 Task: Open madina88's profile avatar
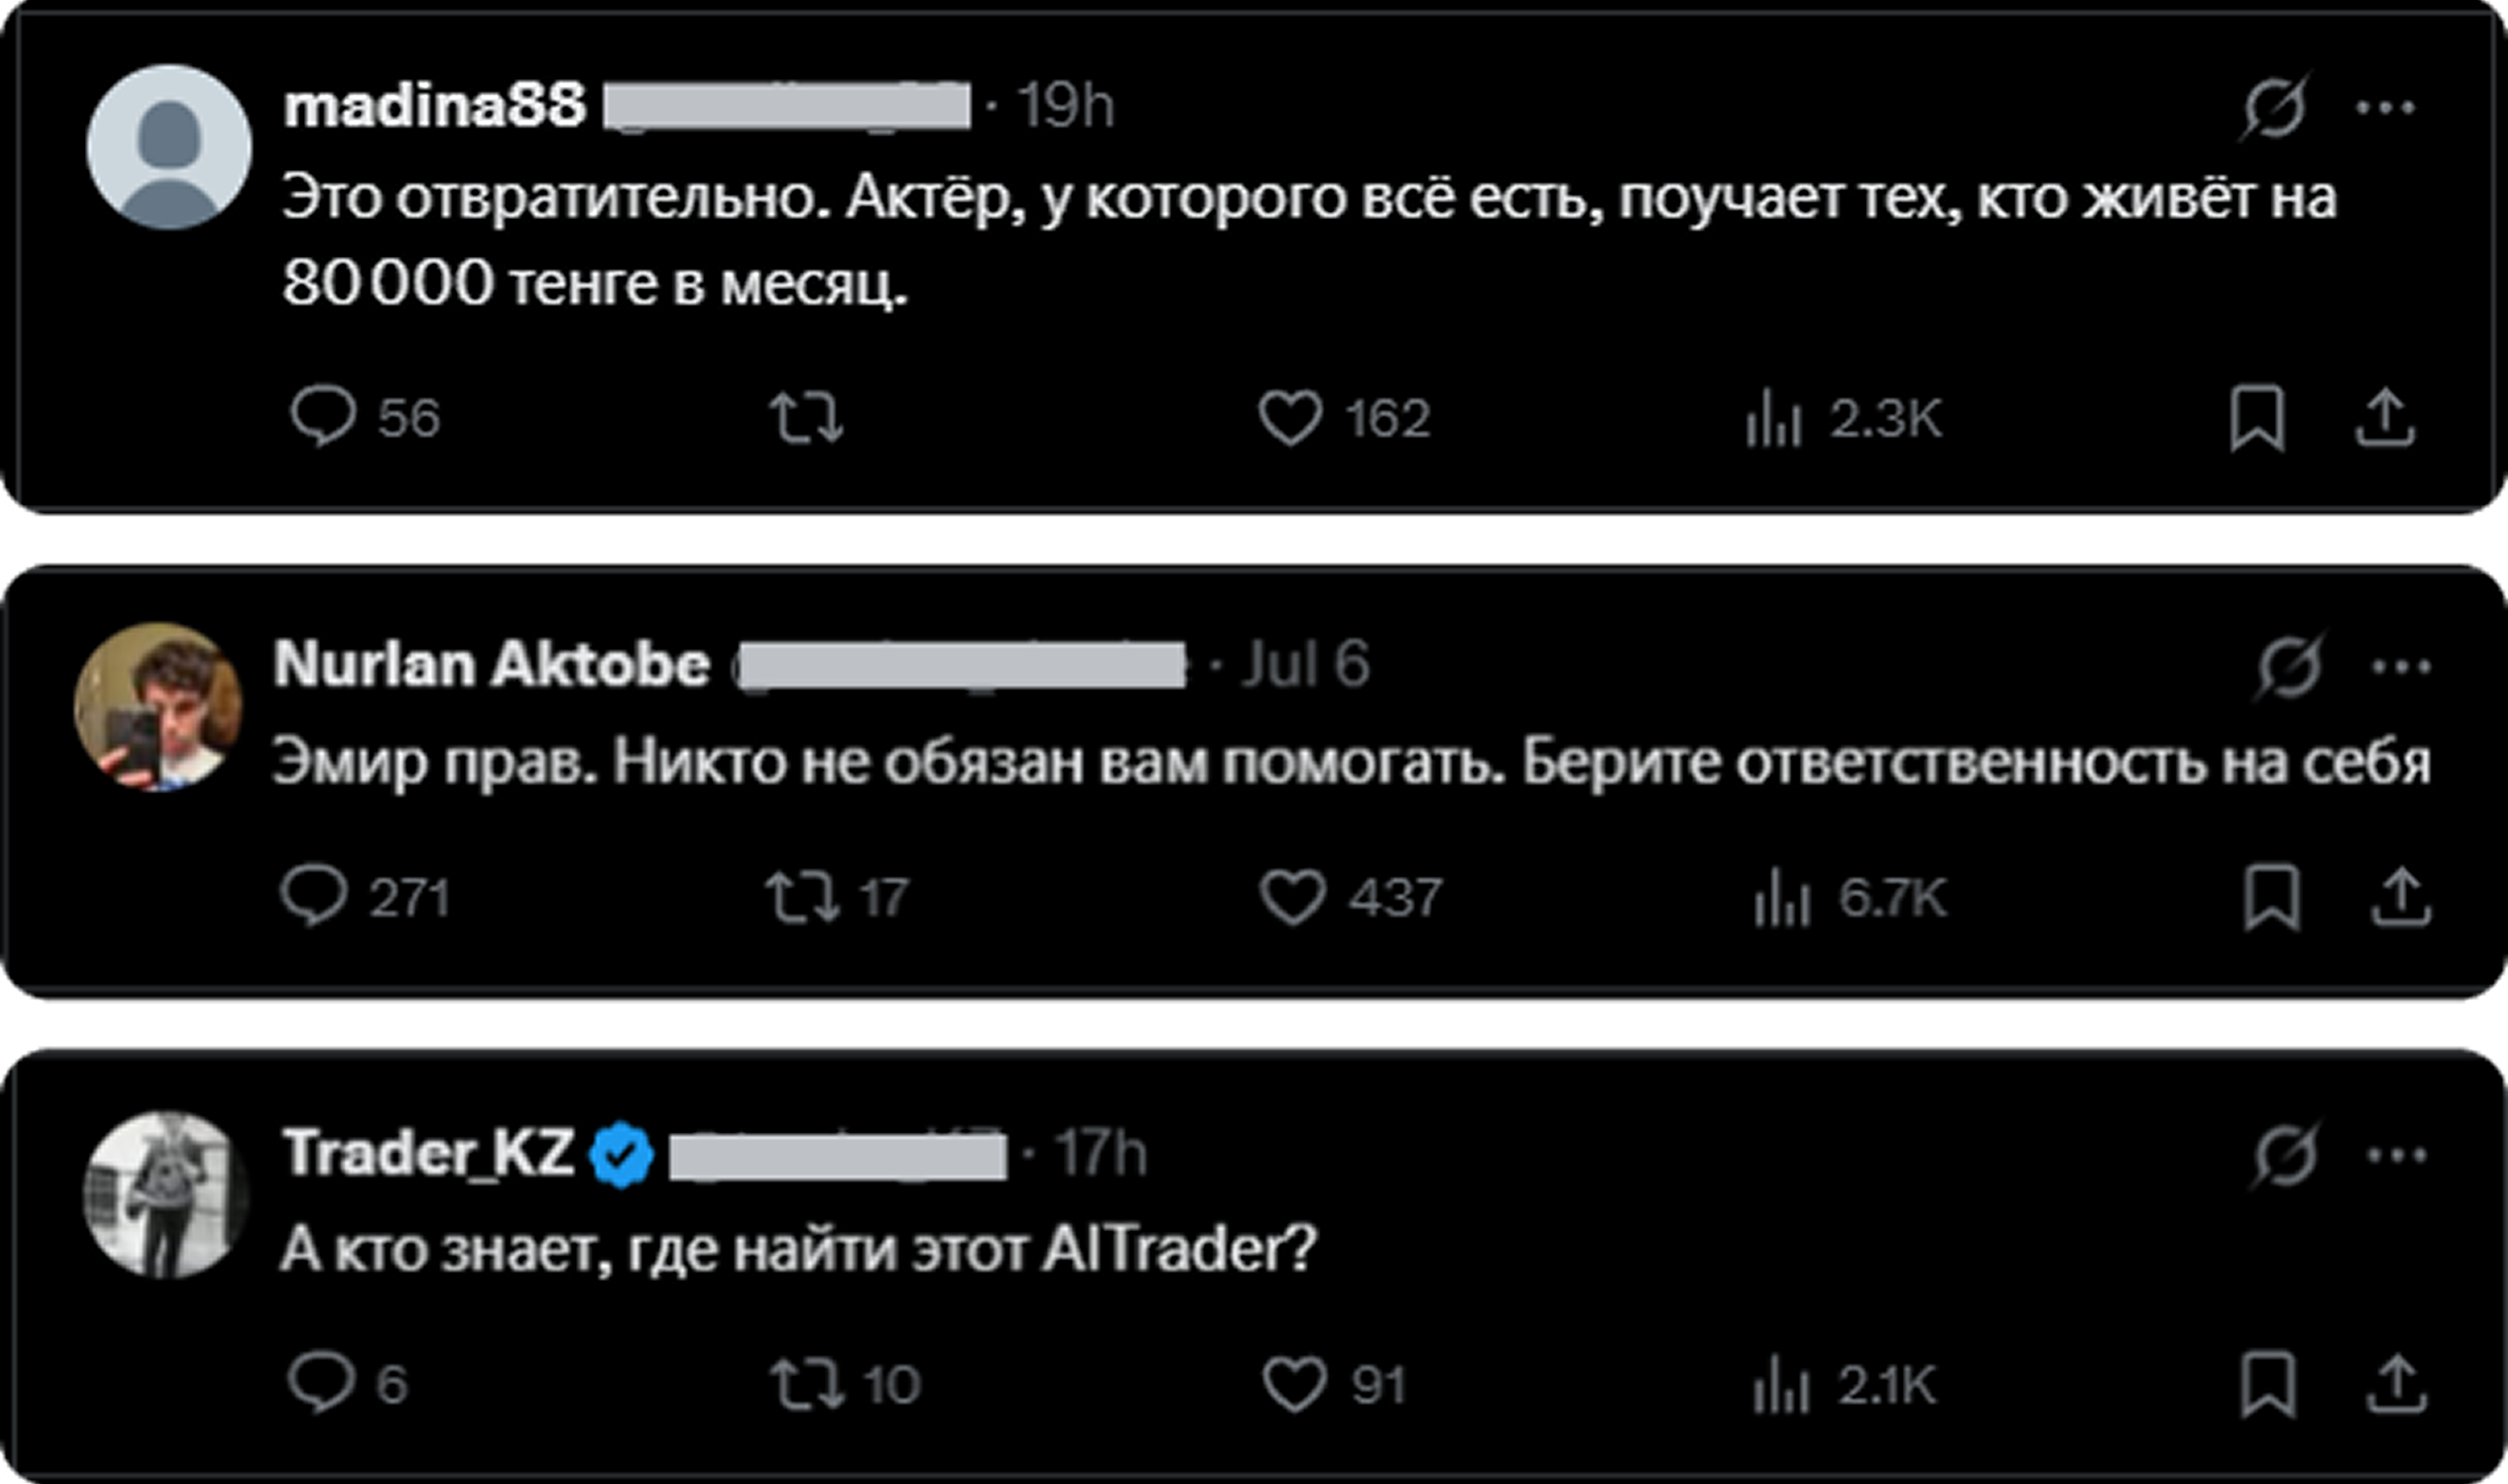(169, 147)
